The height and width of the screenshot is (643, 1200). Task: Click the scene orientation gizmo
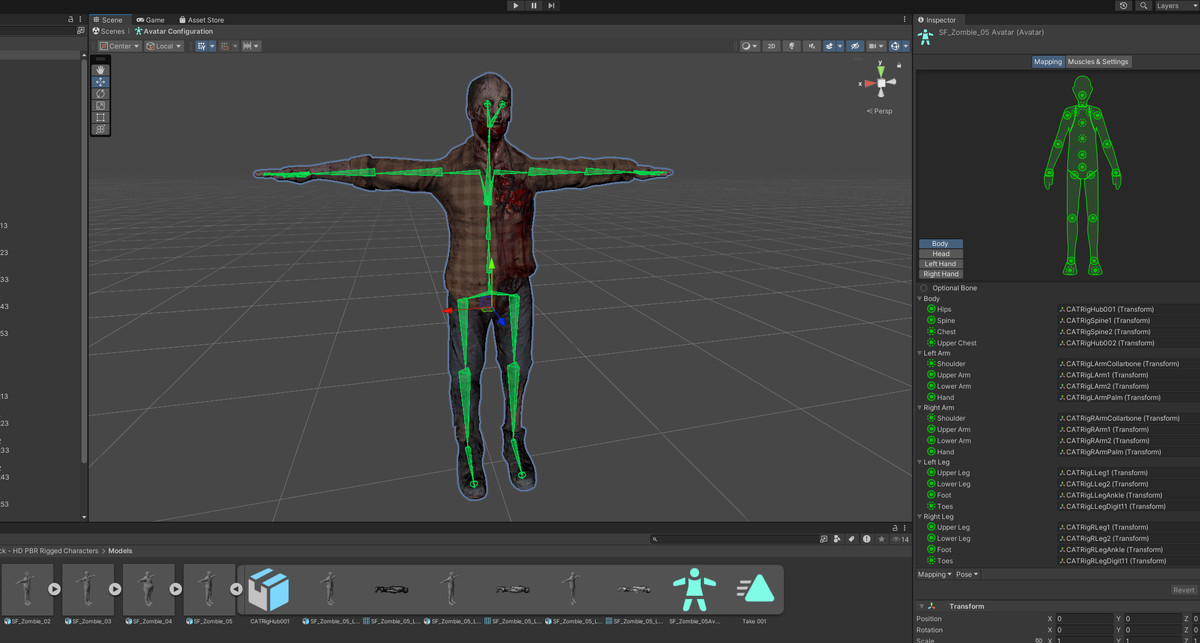(x=881, y=84)
